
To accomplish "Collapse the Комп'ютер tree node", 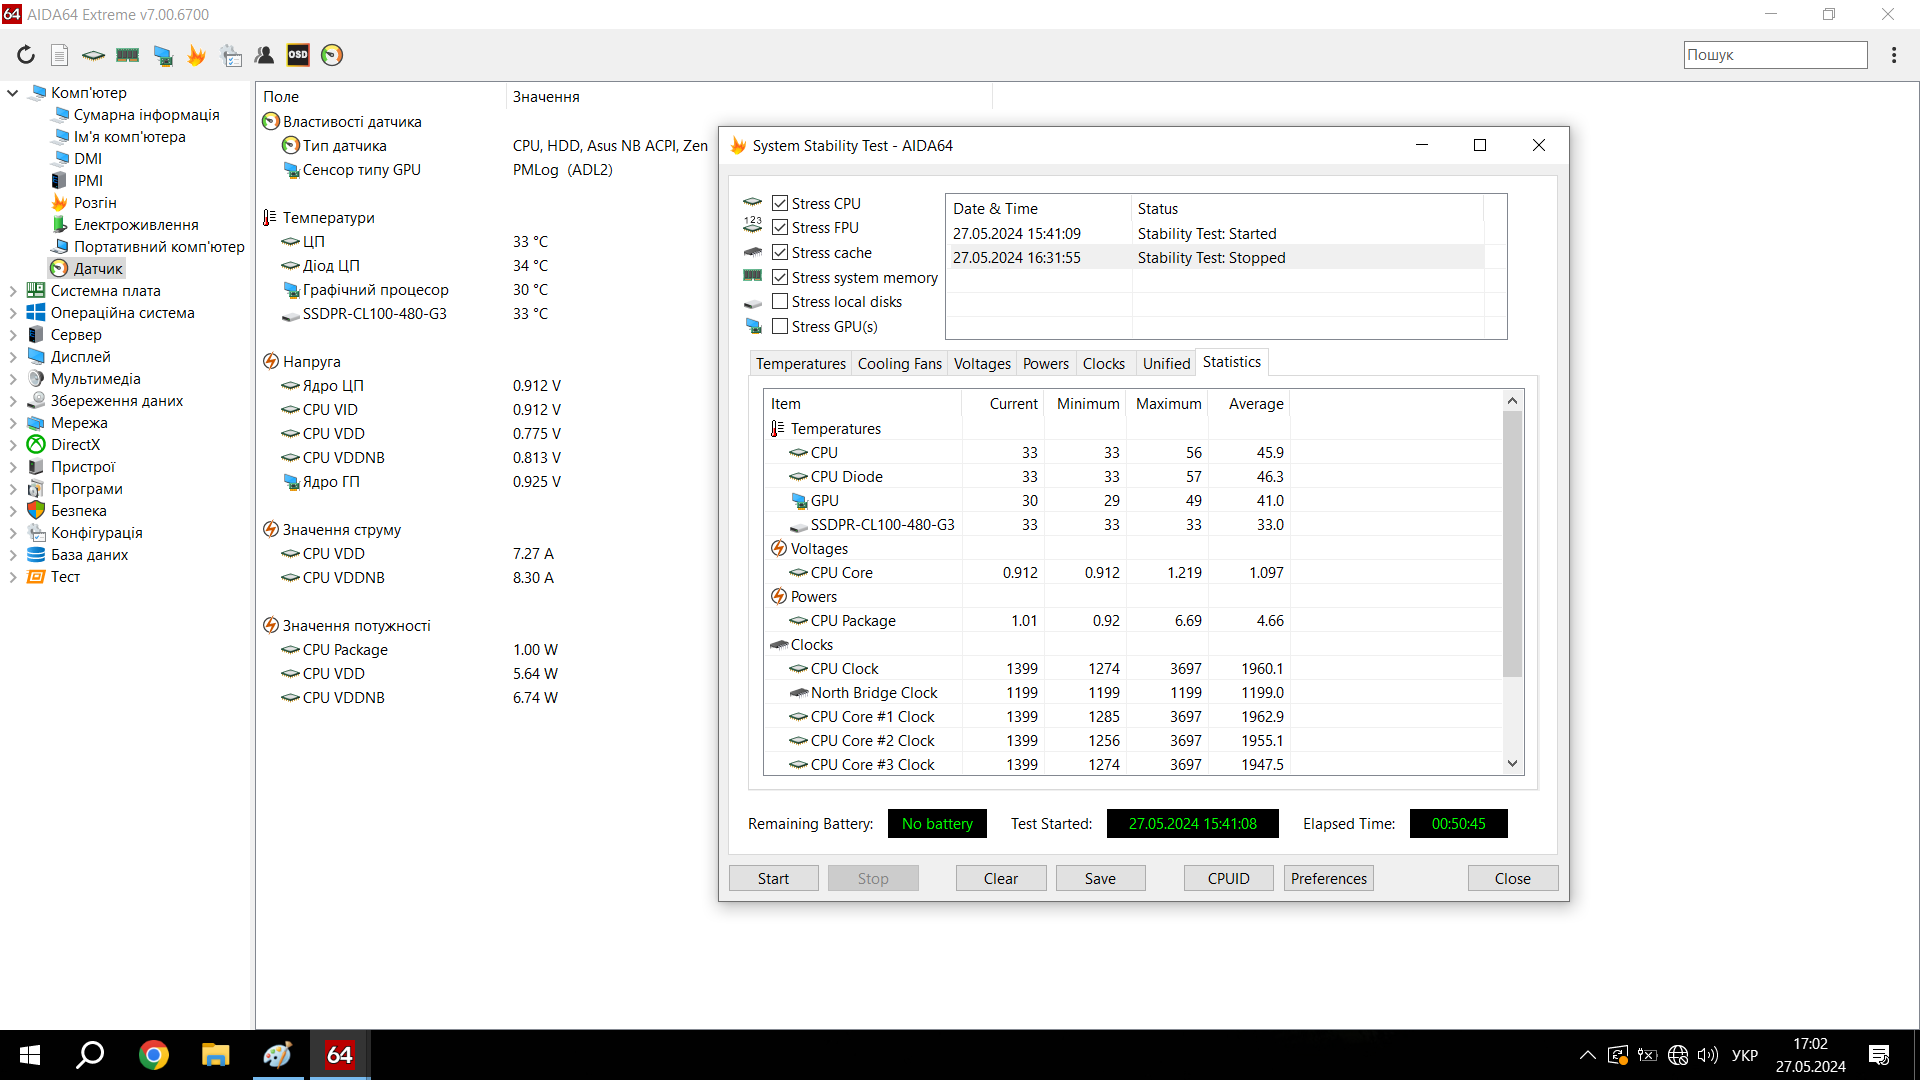I will (13, 93).
